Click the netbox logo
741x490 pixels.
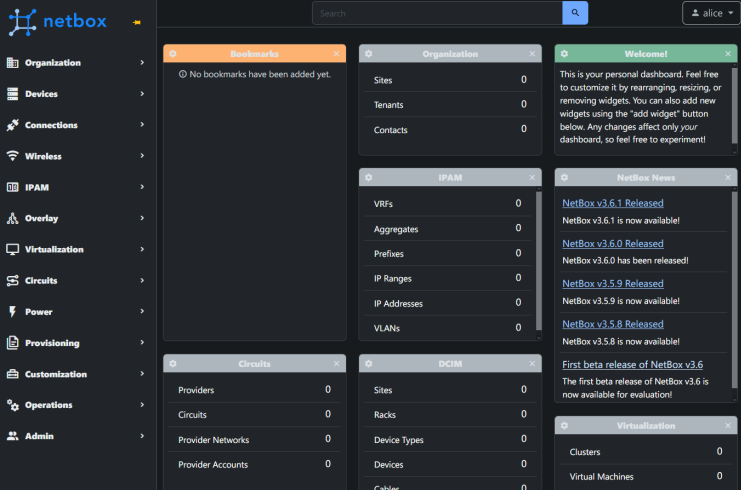coord(58,21)
